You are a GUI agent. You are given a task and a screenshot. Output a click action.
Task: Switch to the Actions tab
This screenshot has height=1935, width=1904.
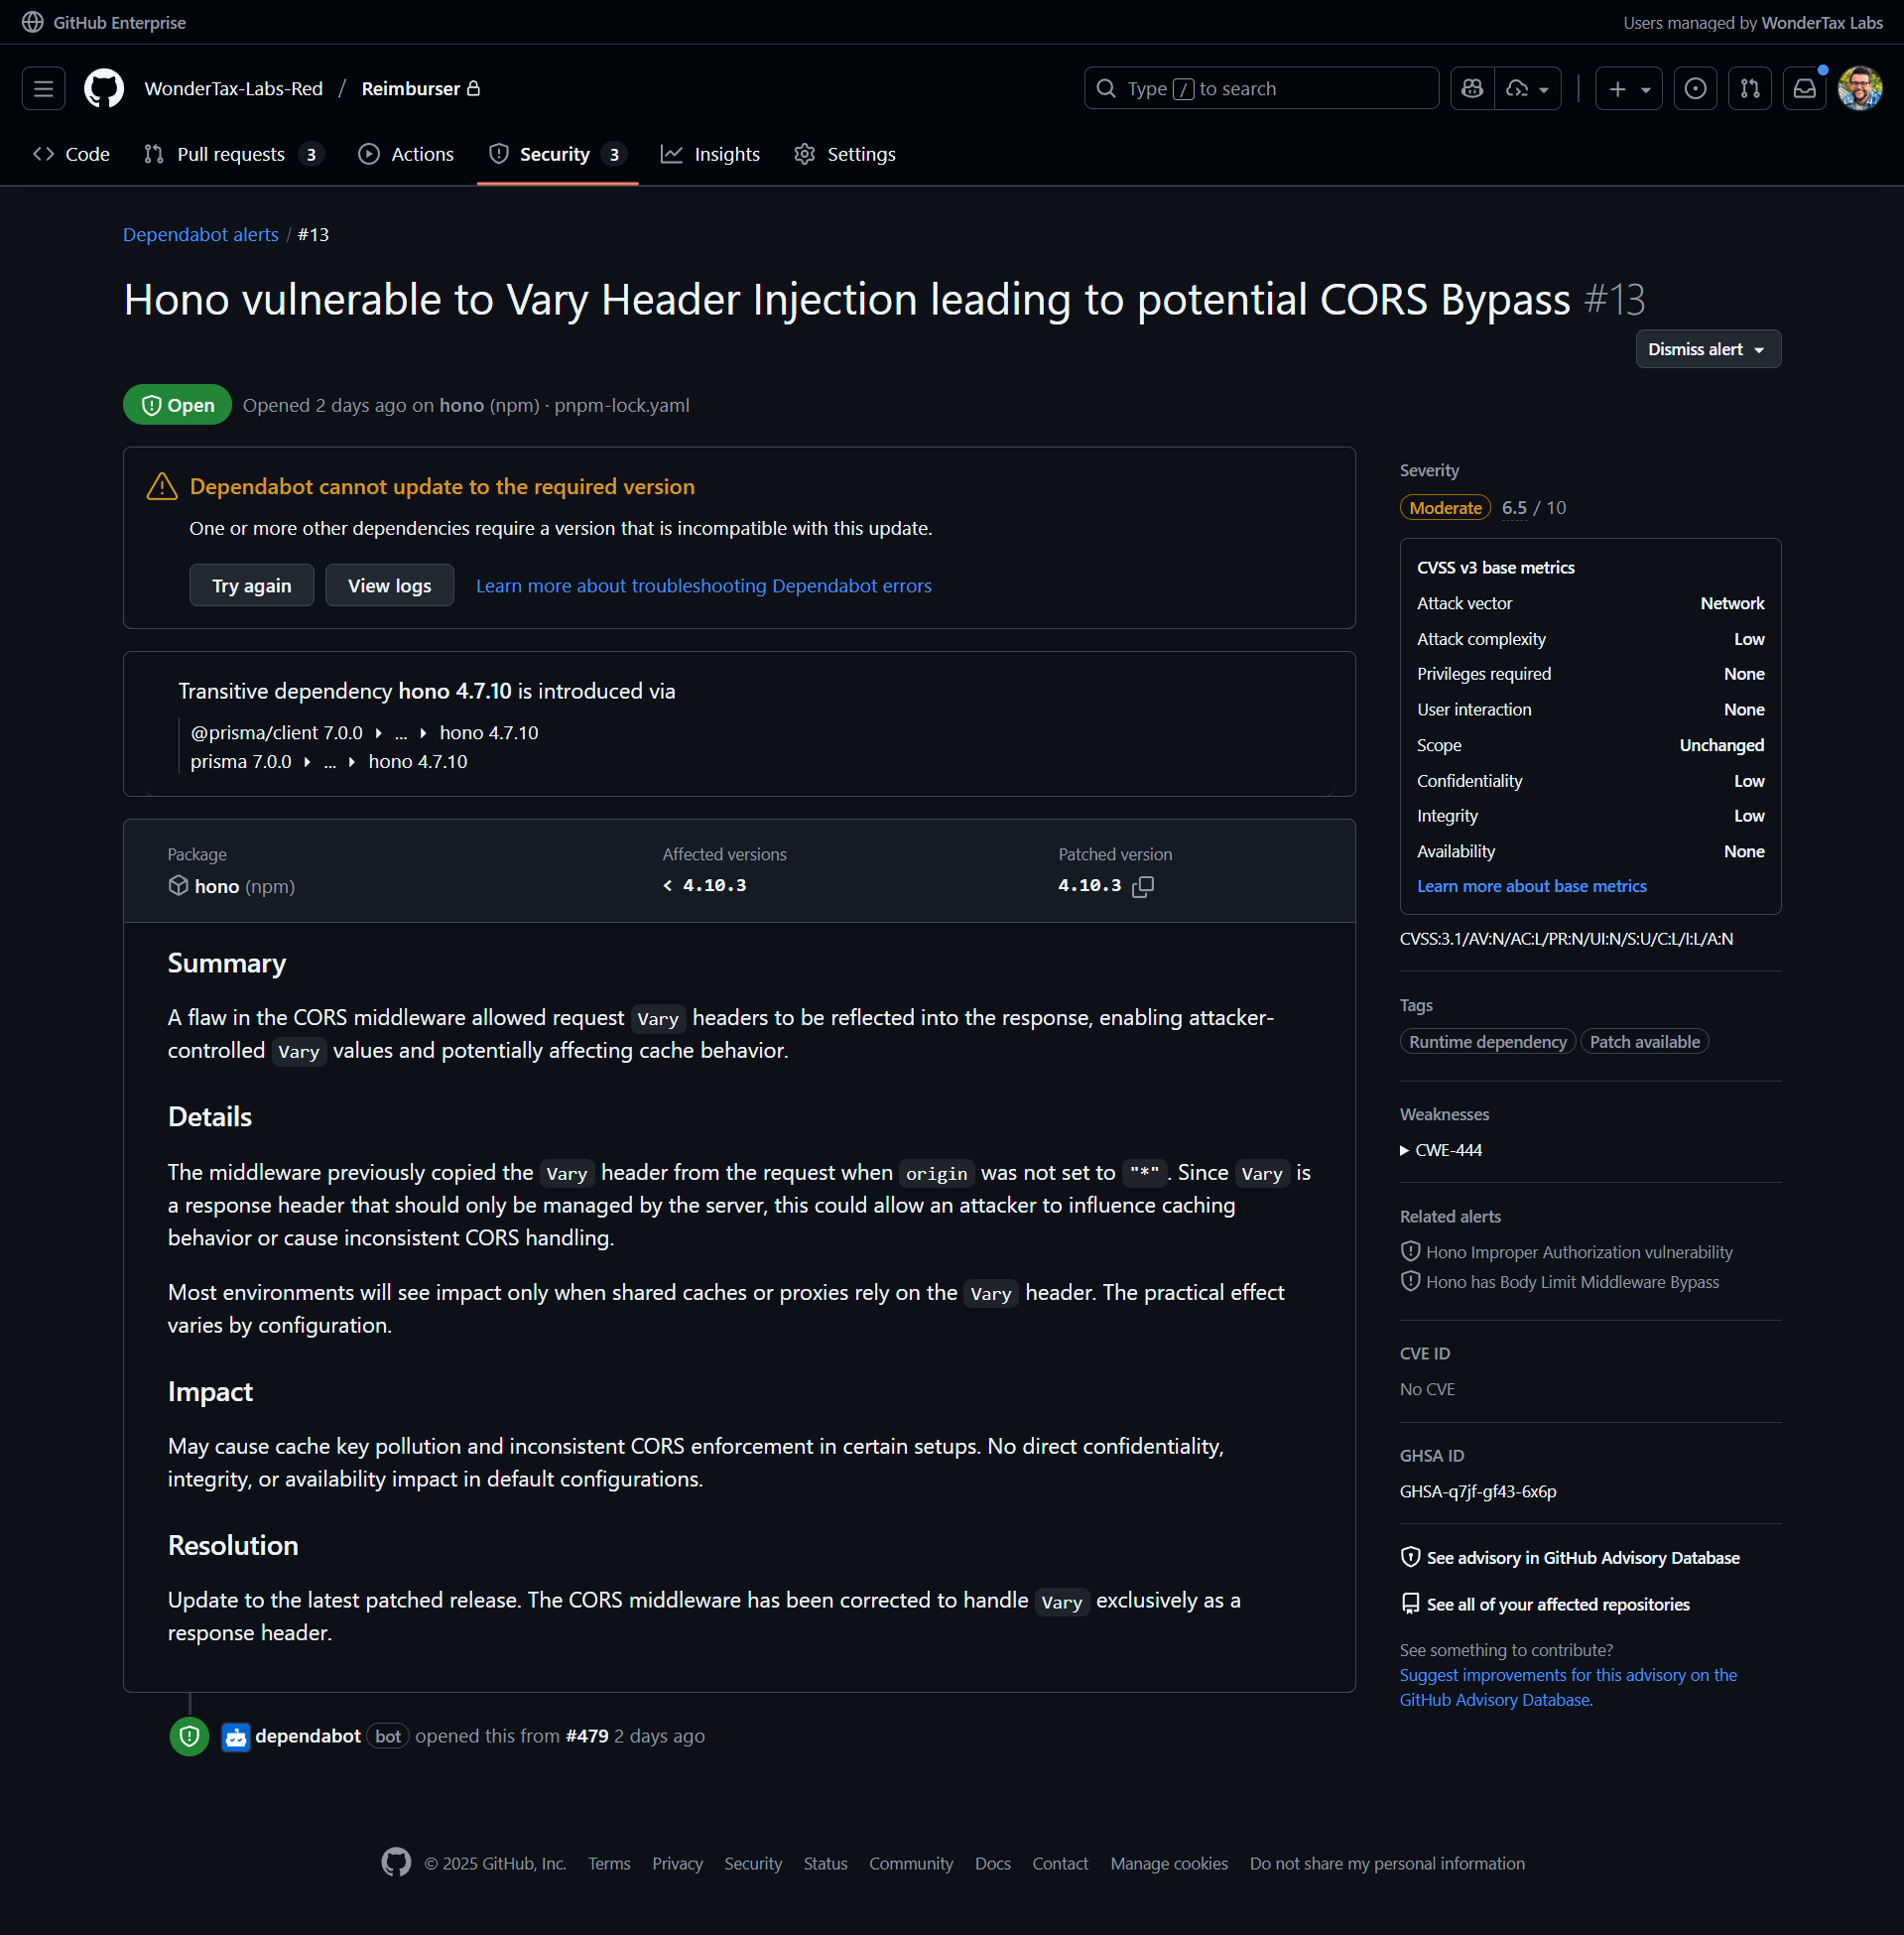coord(407,154)
